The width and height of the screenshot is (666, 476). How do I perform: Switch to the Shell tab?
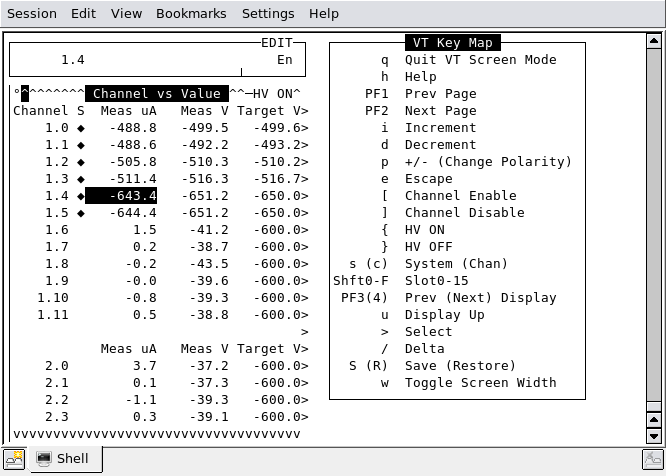pos(65,459)
